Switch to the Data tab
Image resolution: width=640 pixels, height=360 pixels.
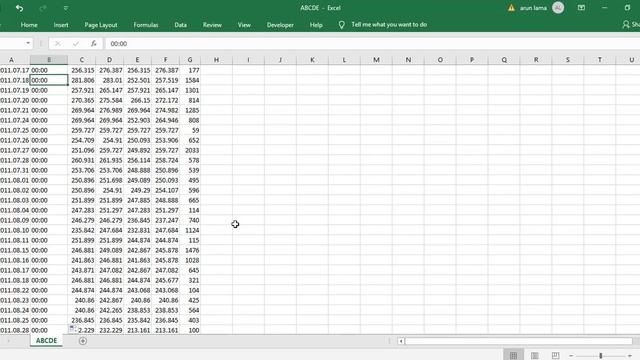(x=180, y=25)
